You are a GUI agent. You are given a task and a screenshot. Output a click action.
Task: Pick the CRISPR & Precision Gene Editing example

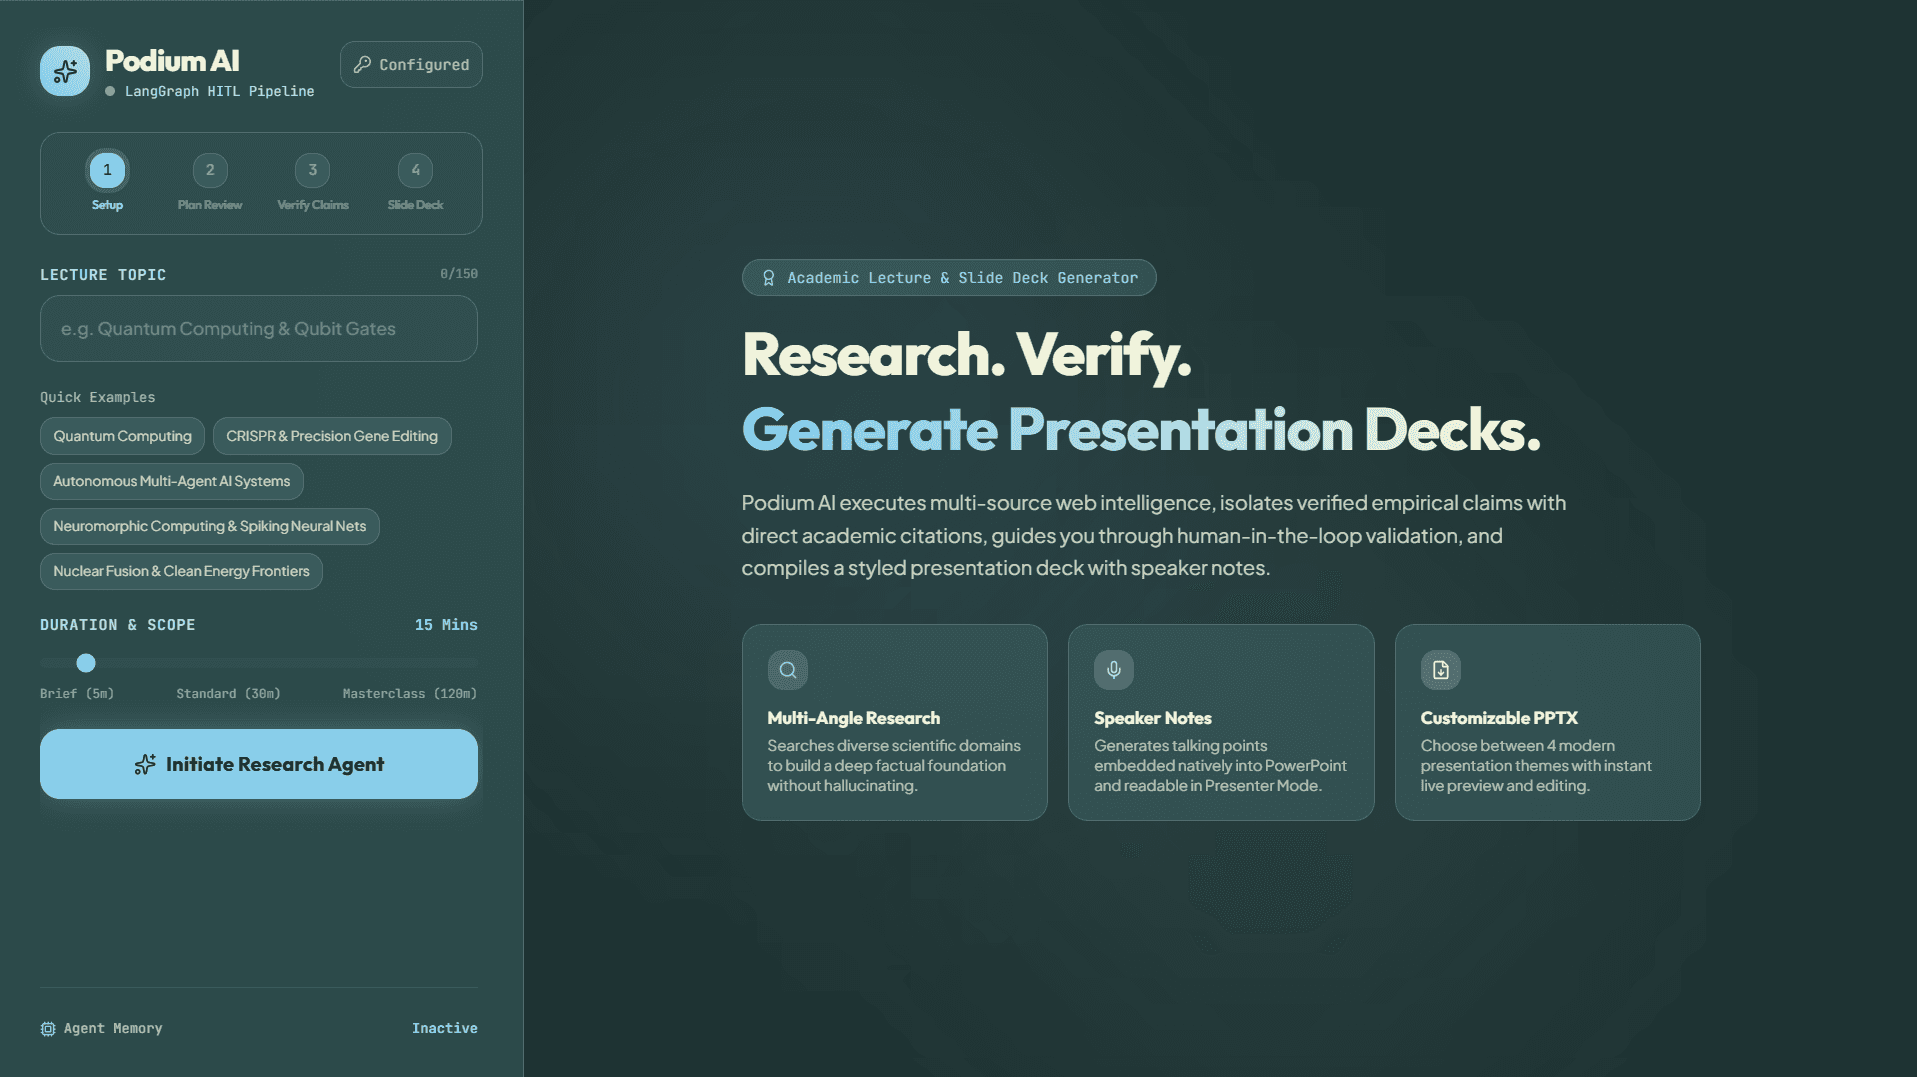click(x=332, y=436)
